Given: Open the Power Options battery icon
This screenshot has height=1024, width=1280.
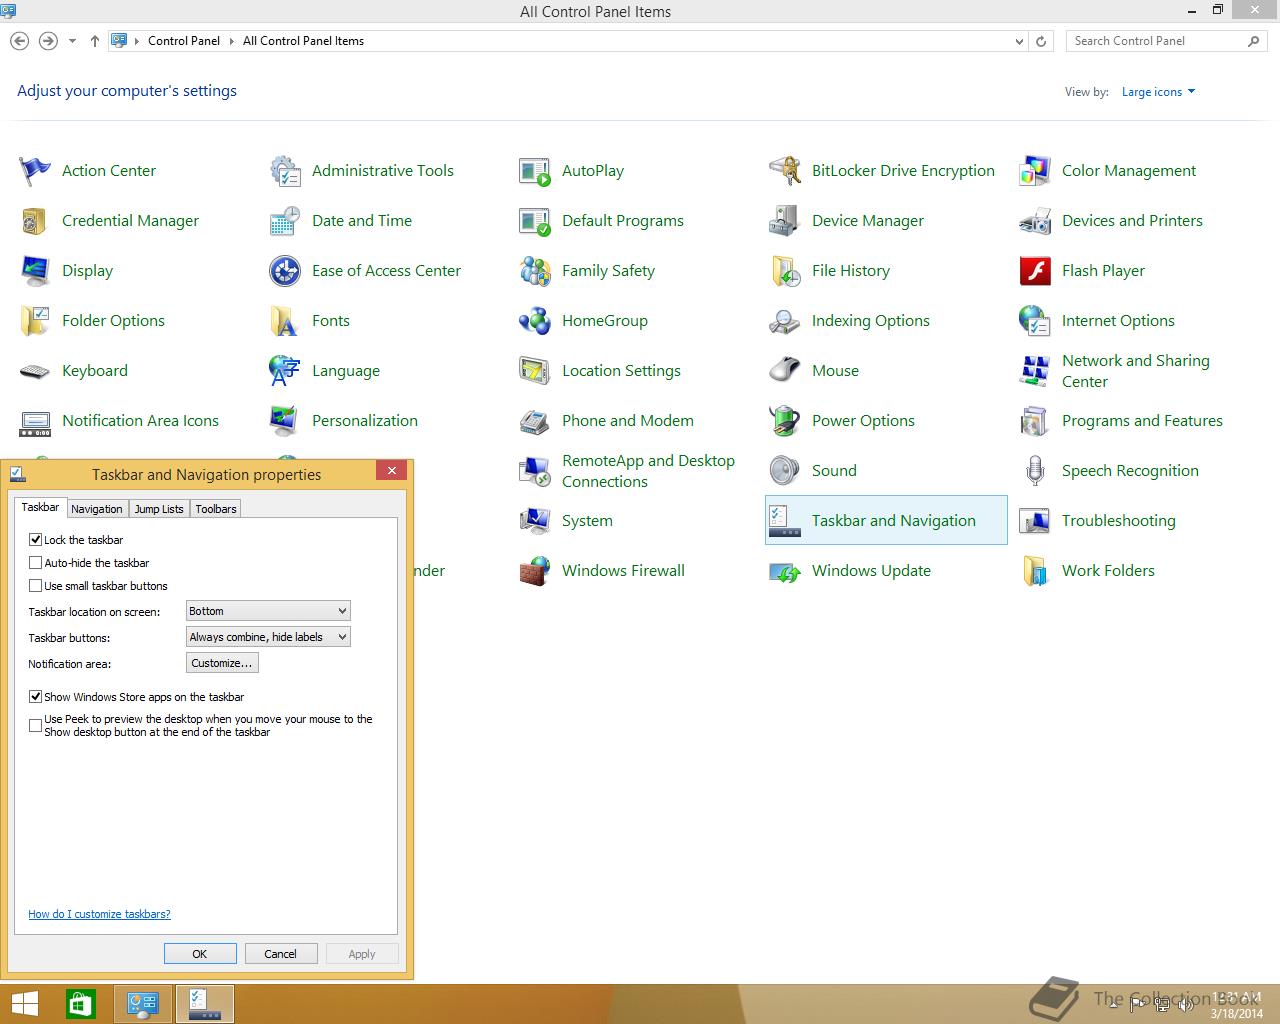Looking at the screenshot, I should point(785,421).
